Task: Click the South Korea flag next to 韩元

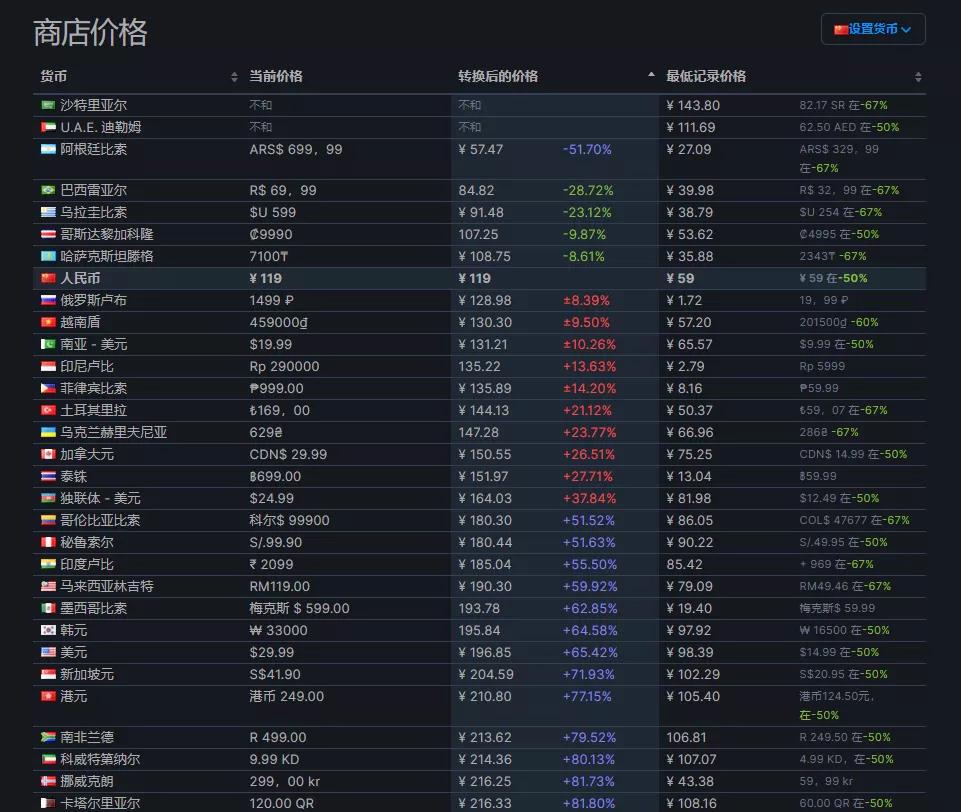Action: pyautogui.click(x=45, y=630)
